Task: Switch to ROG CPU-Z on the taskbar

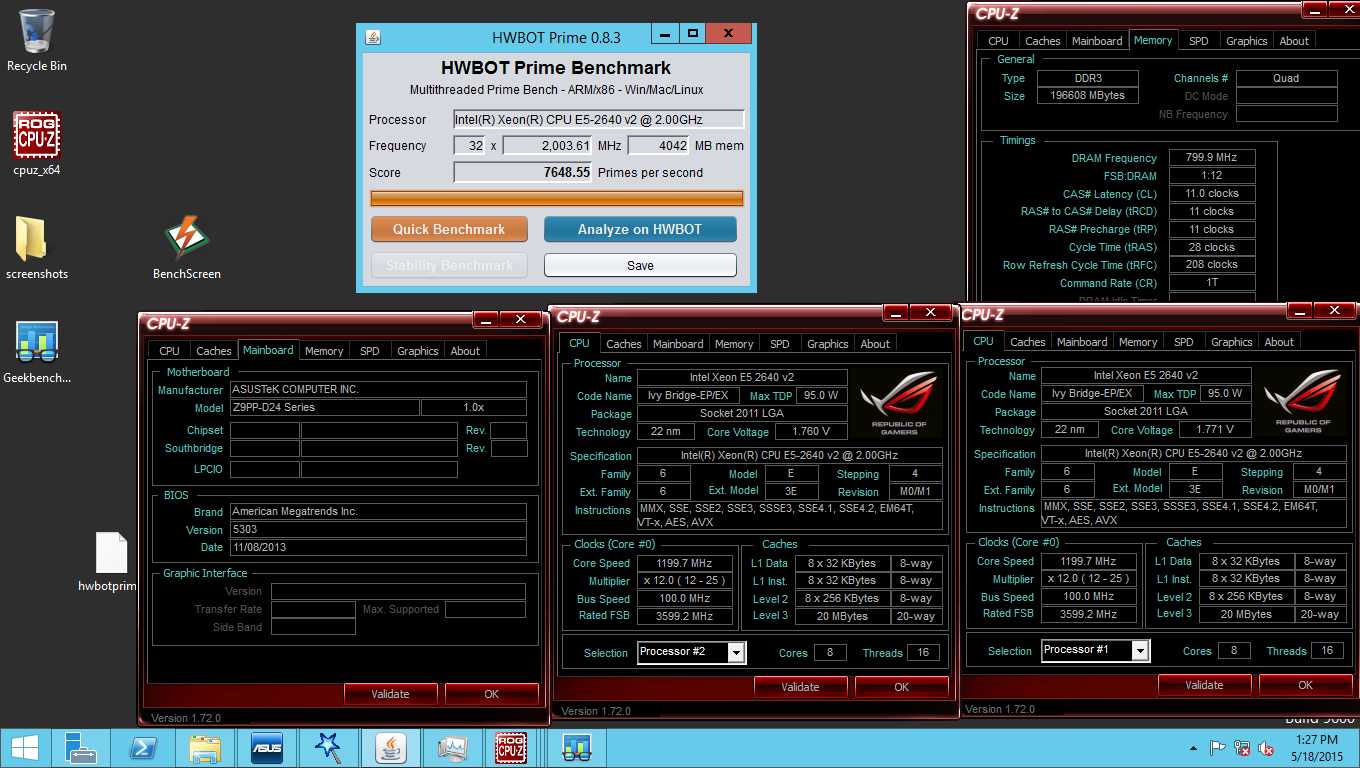Action: [x=512, y=748]
